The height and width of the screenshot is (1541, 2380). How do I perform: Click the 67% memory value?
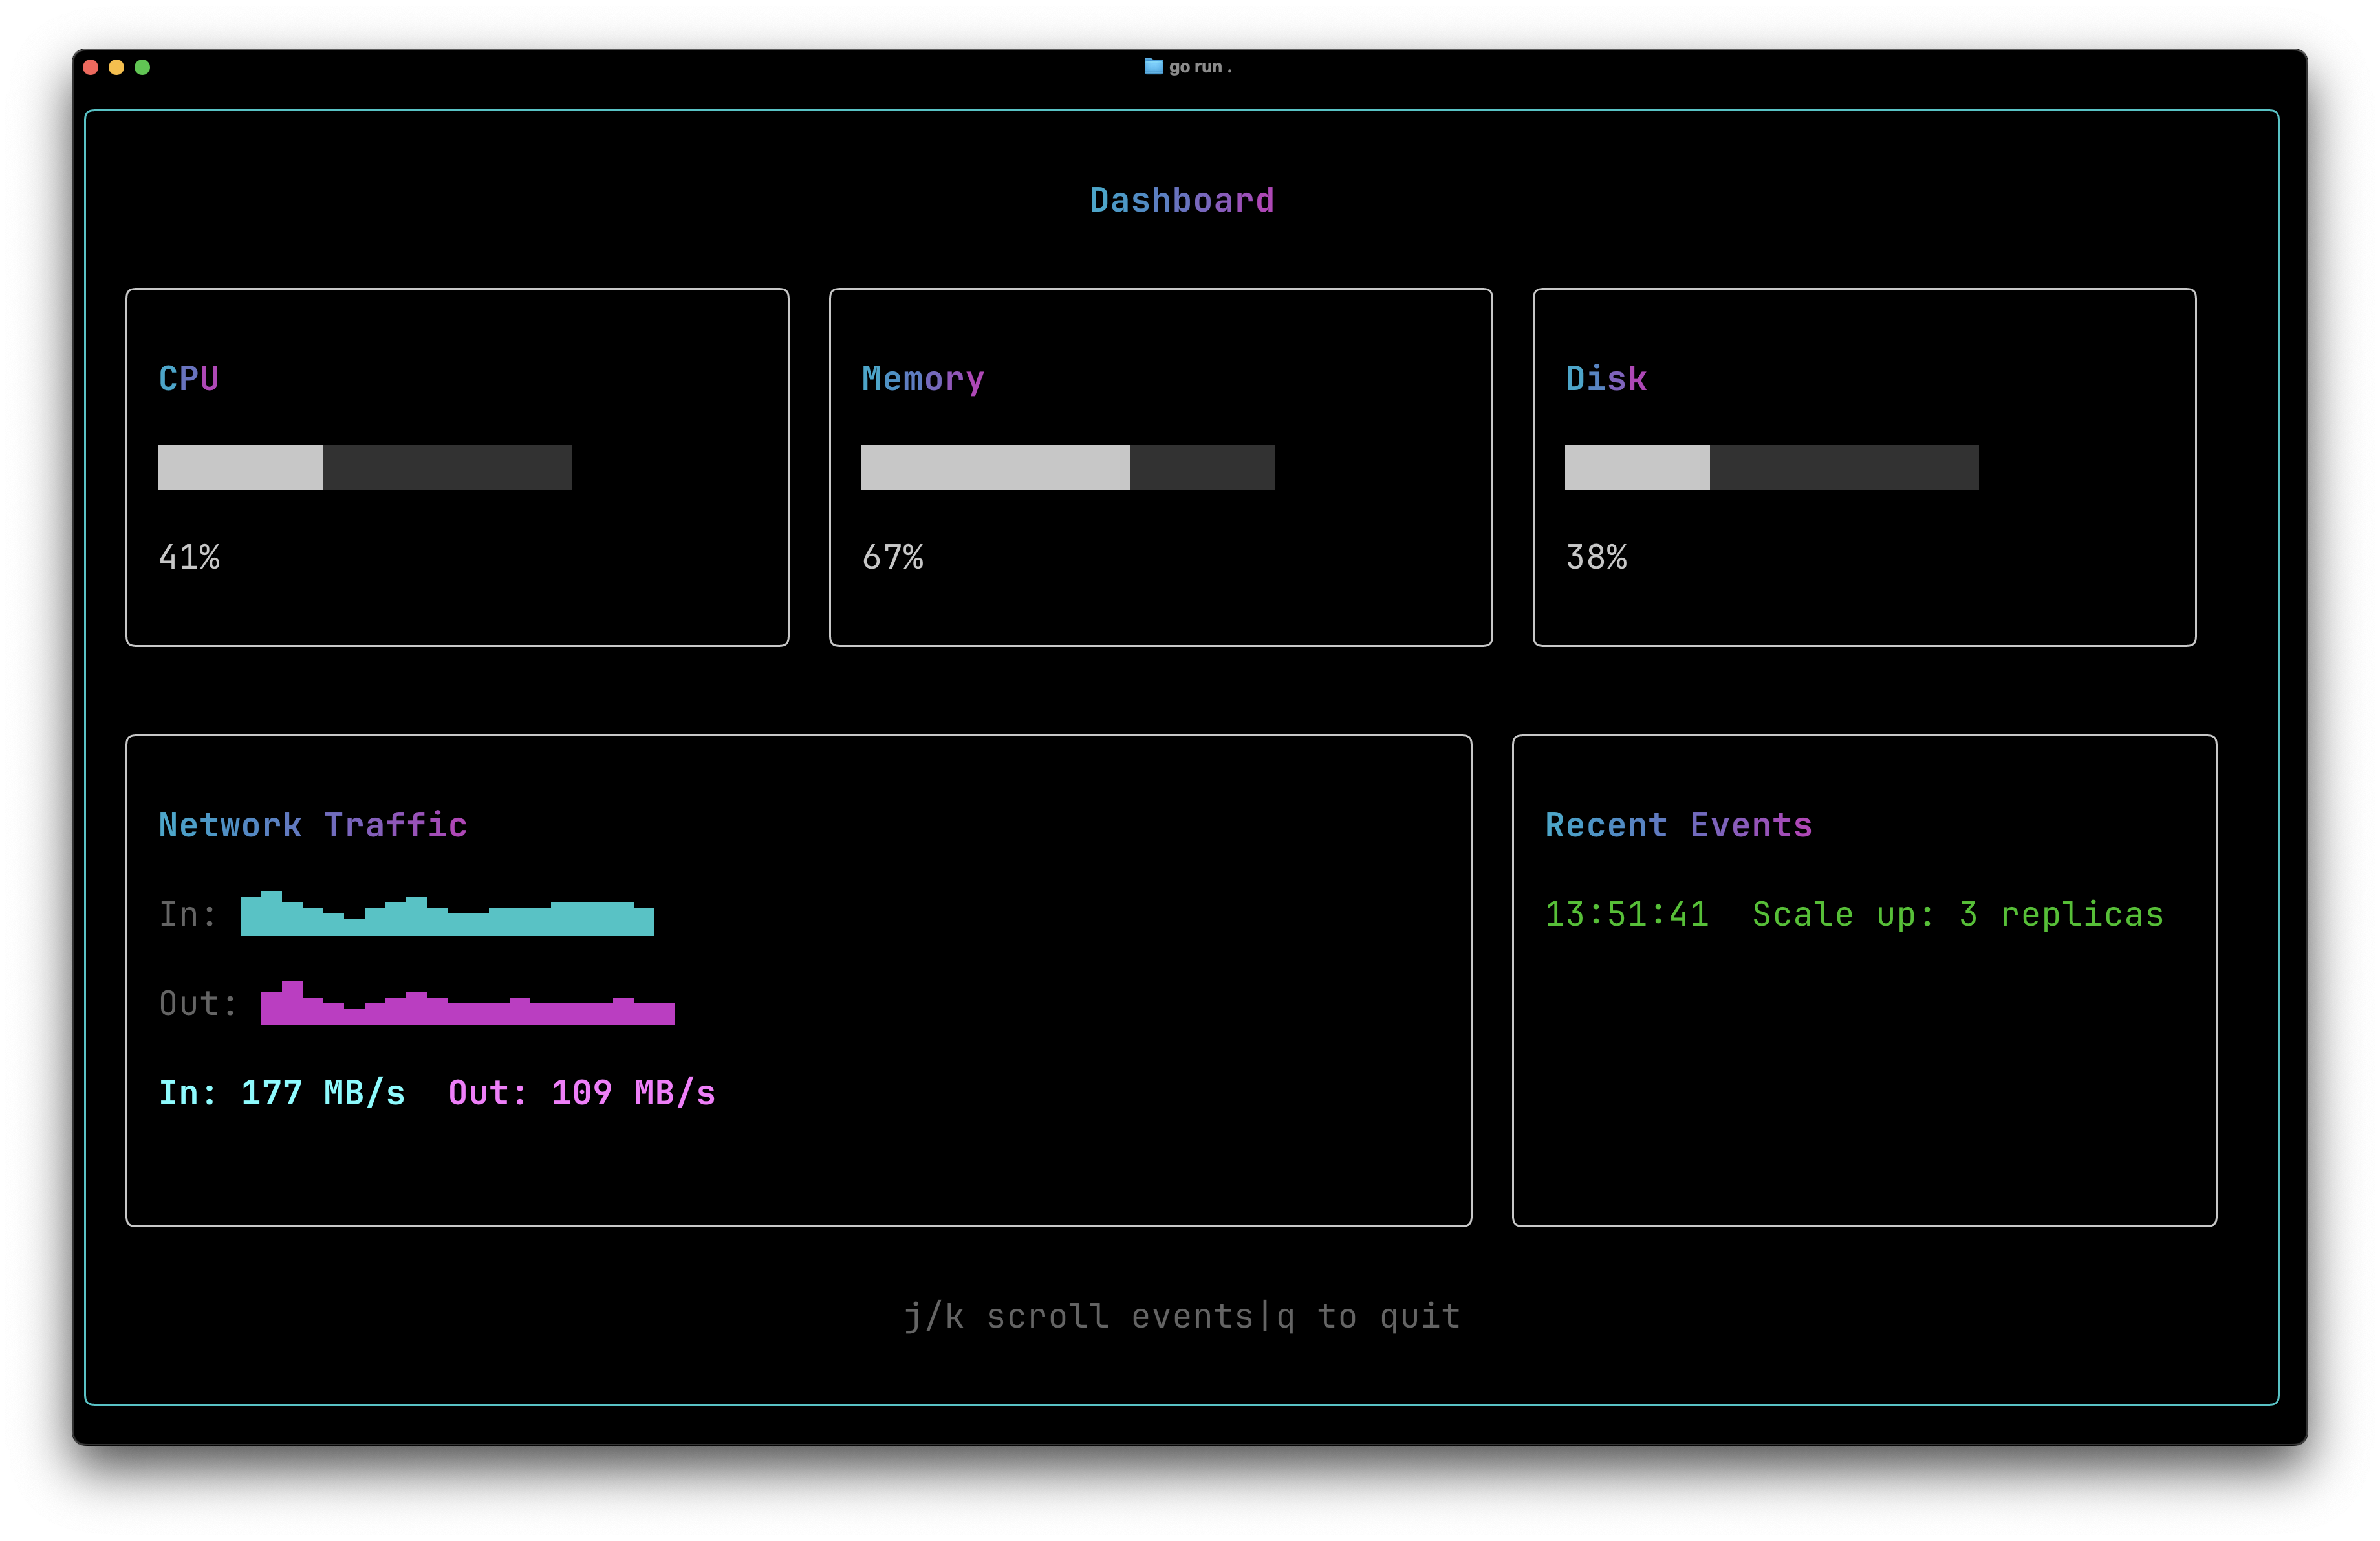[x=893, y=556]
